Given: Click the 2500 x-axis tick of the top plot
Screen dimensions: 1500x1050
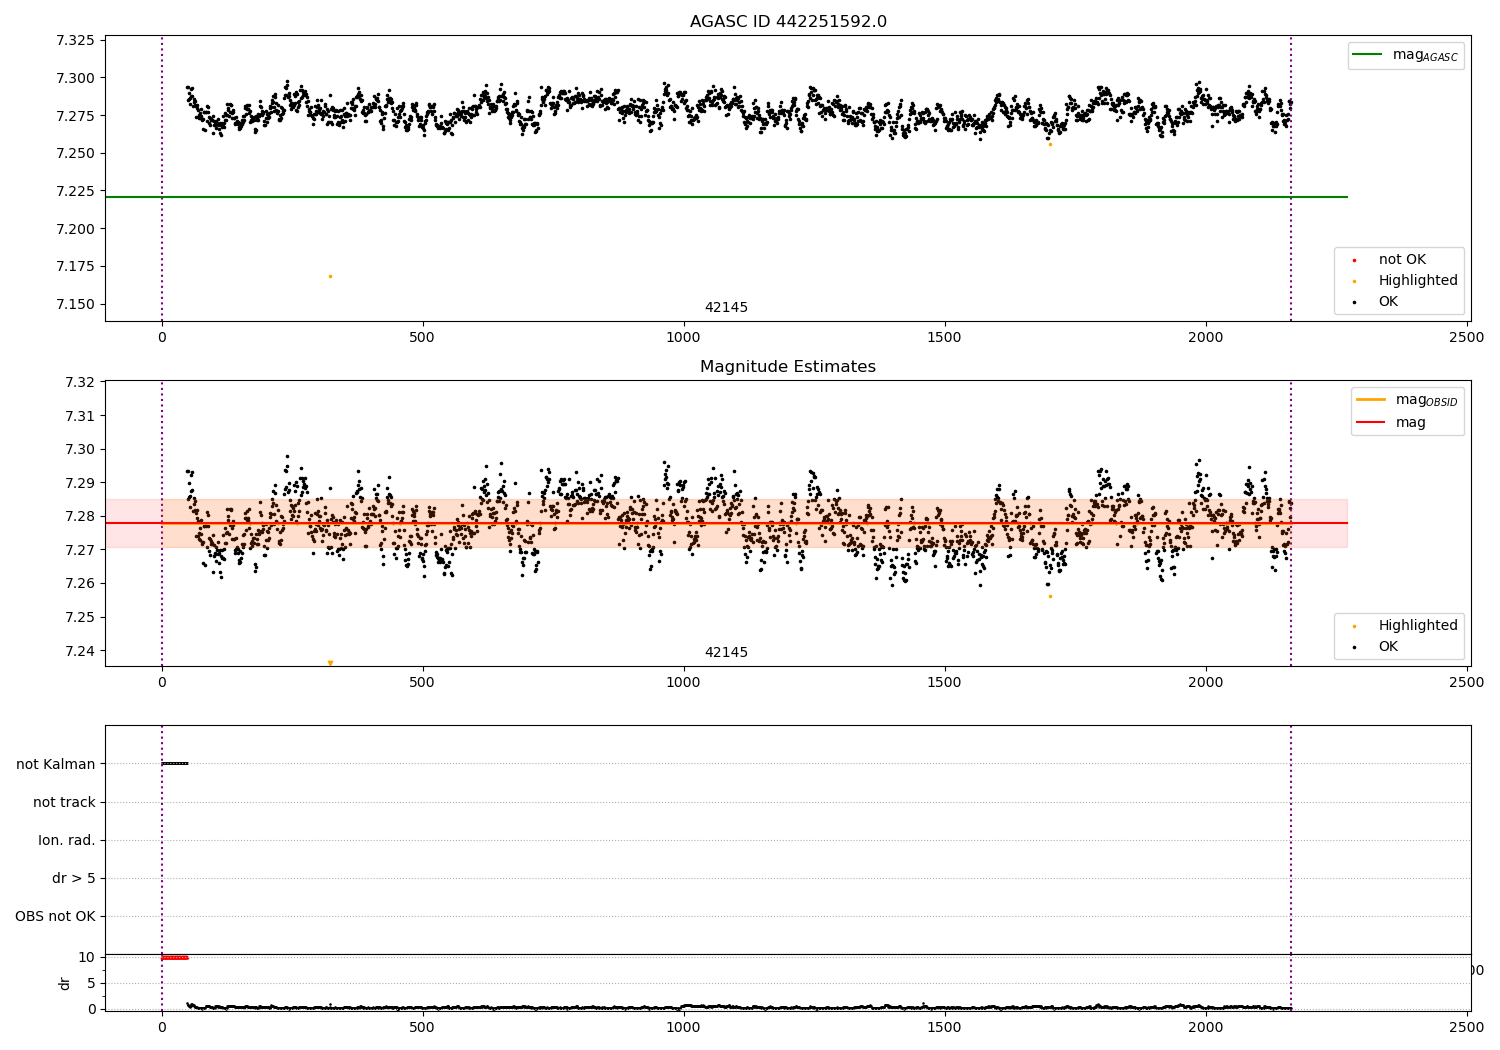Looking at the screenshot, I should 1467,337.
